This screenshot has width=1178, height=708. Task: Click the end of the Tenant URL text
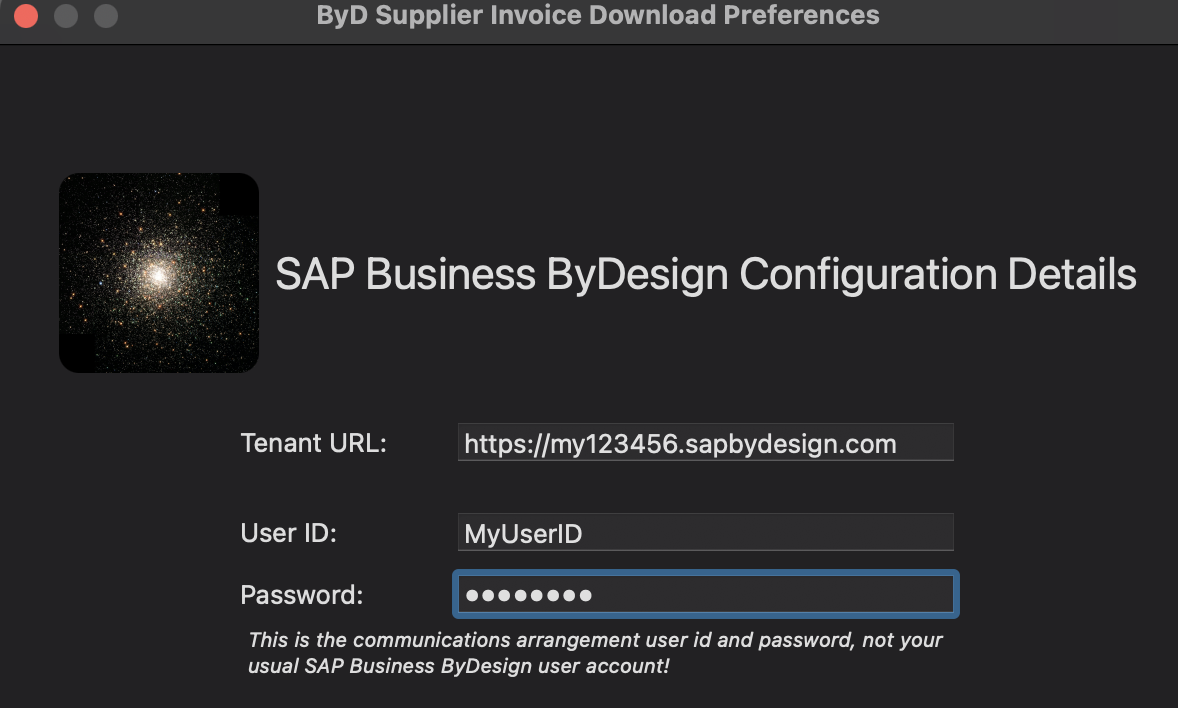[x=896, y=443]
